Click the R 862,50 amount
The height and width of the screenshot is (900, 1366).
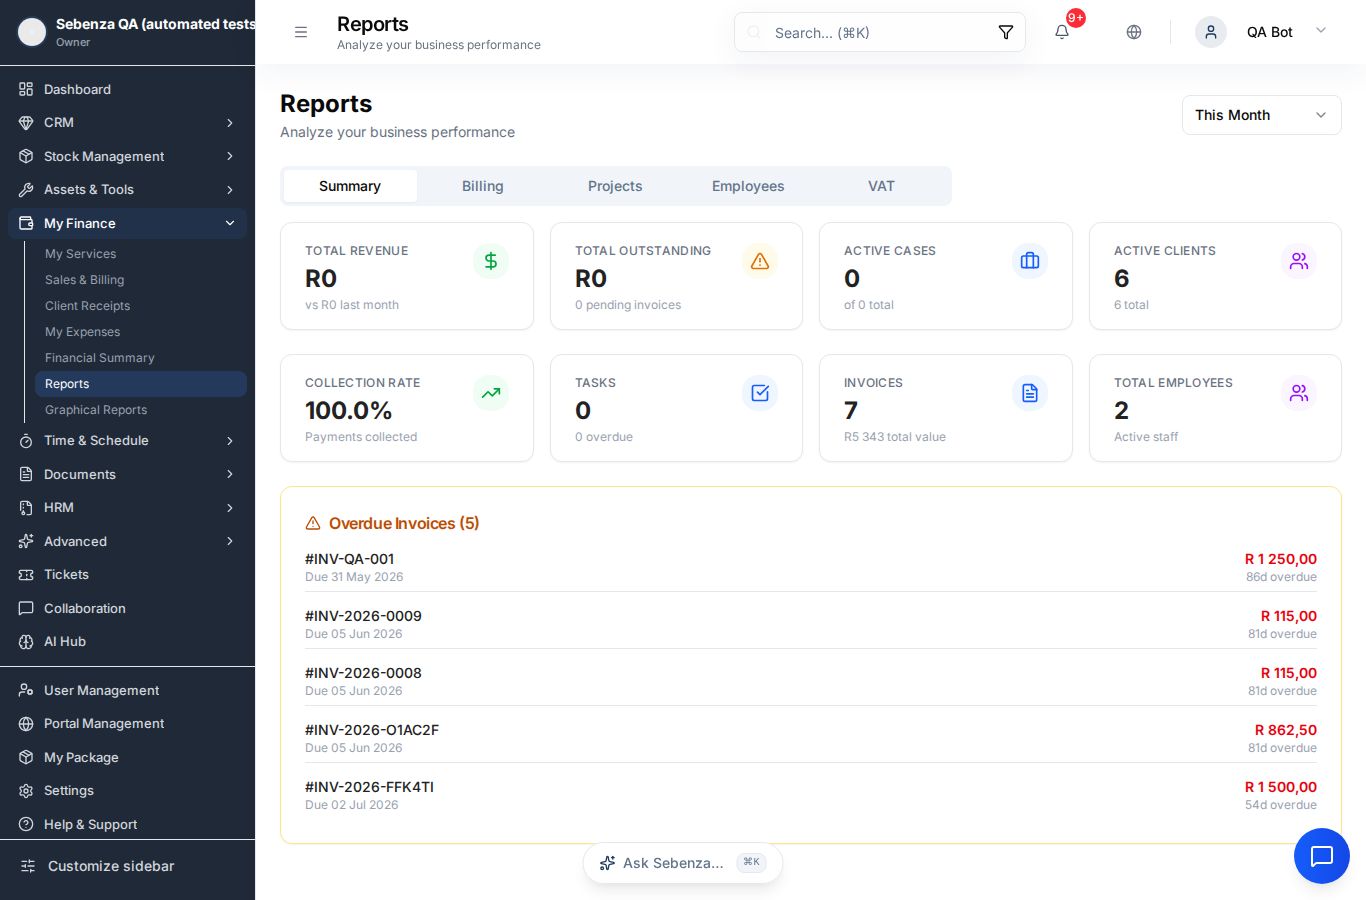pyautogui.click(x=1286, y=730)
